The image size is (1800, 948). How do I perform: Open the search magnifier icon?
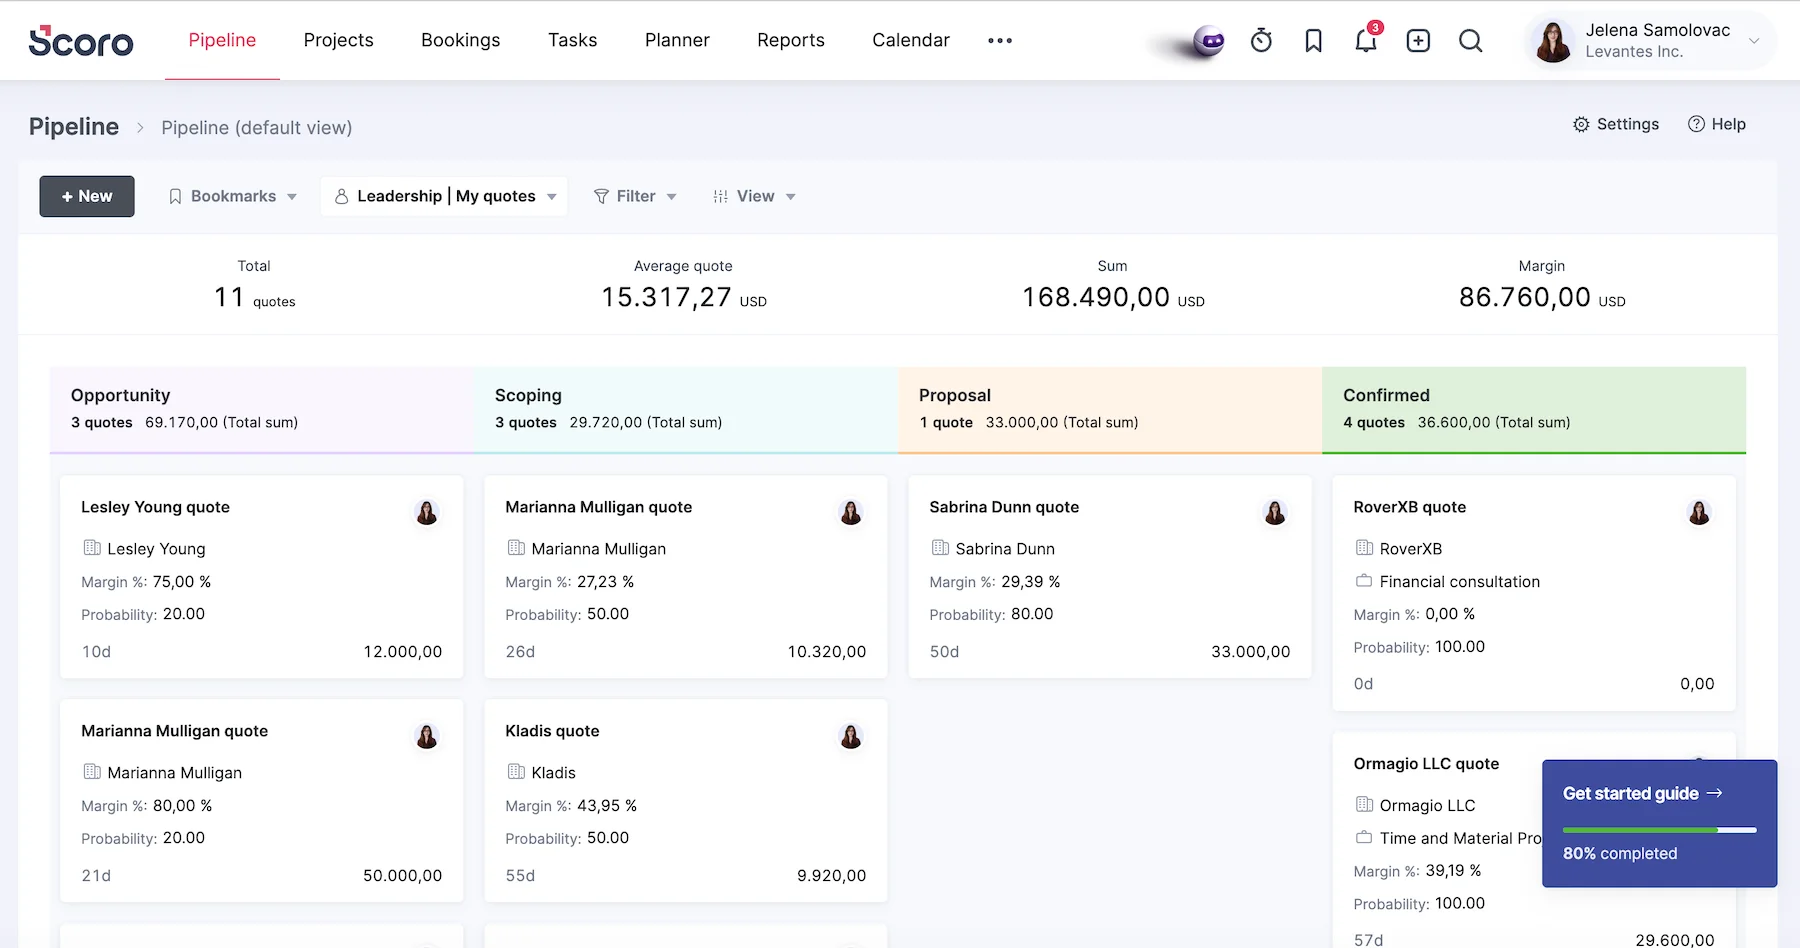pos(1470,40)
